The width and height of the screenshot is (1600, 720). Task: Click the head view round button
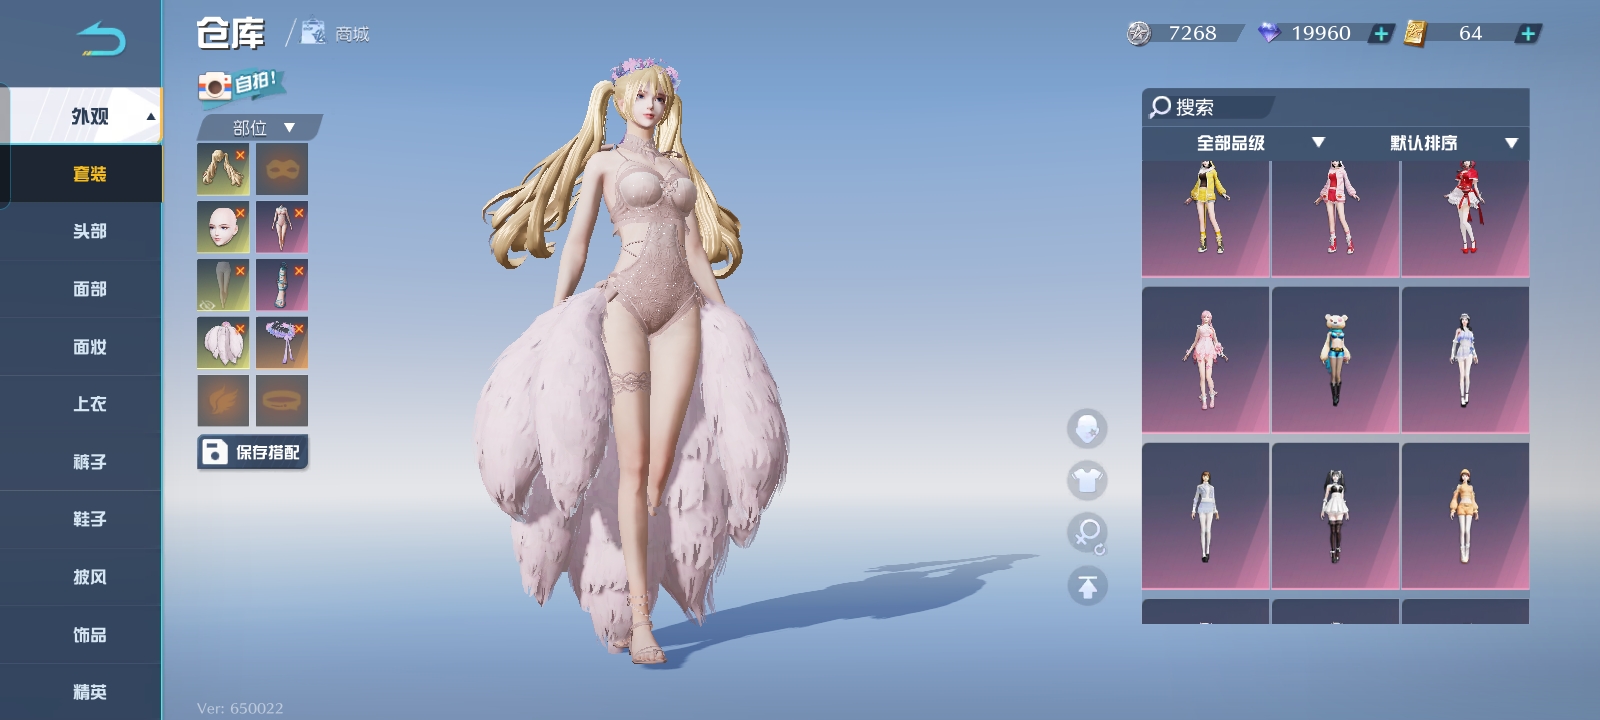pos(1087,429)
